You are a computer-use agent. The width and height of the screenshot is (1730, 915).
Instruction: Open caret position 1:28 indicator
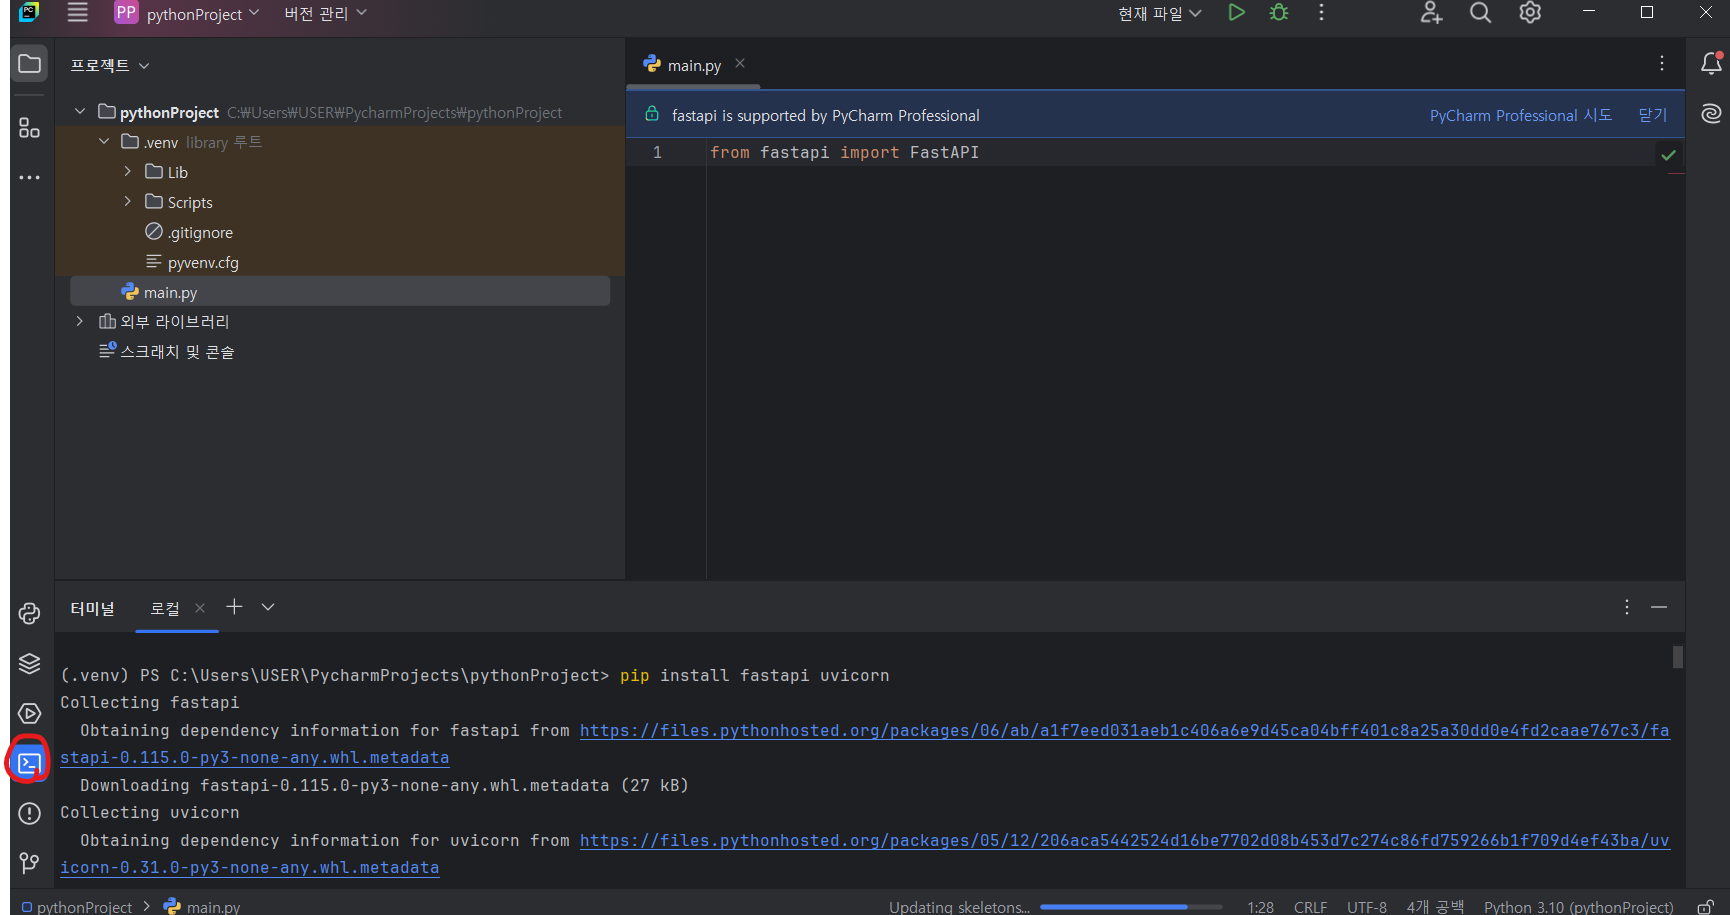[x=1260, y=907]
